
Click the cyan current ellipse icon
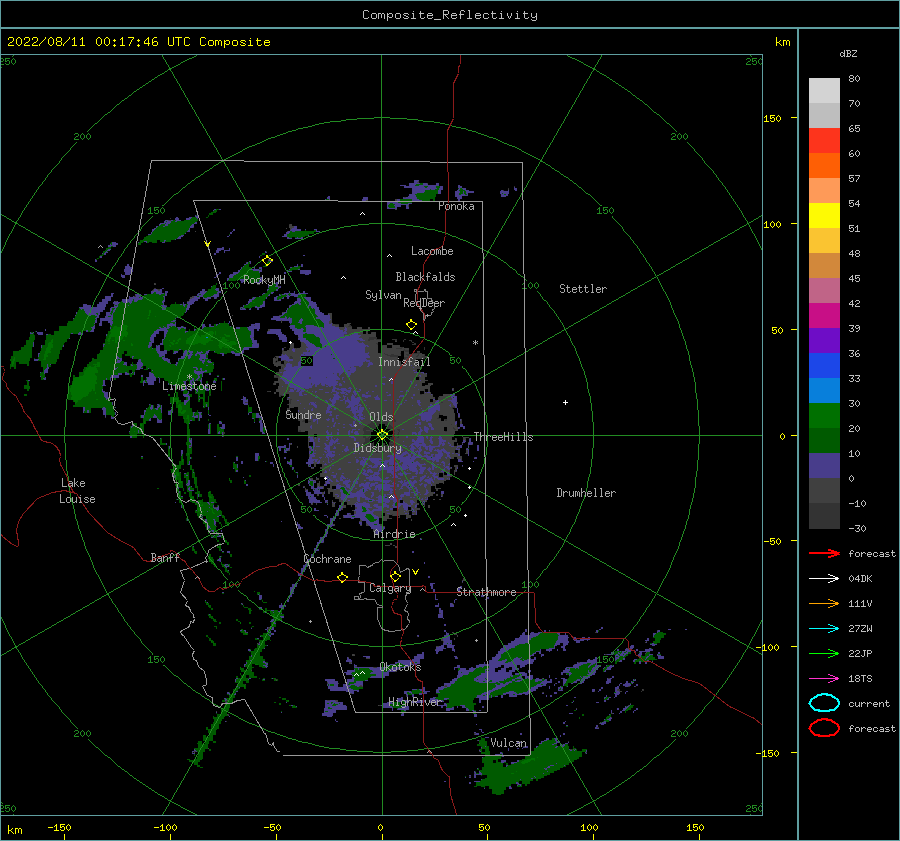coord(824,703)
